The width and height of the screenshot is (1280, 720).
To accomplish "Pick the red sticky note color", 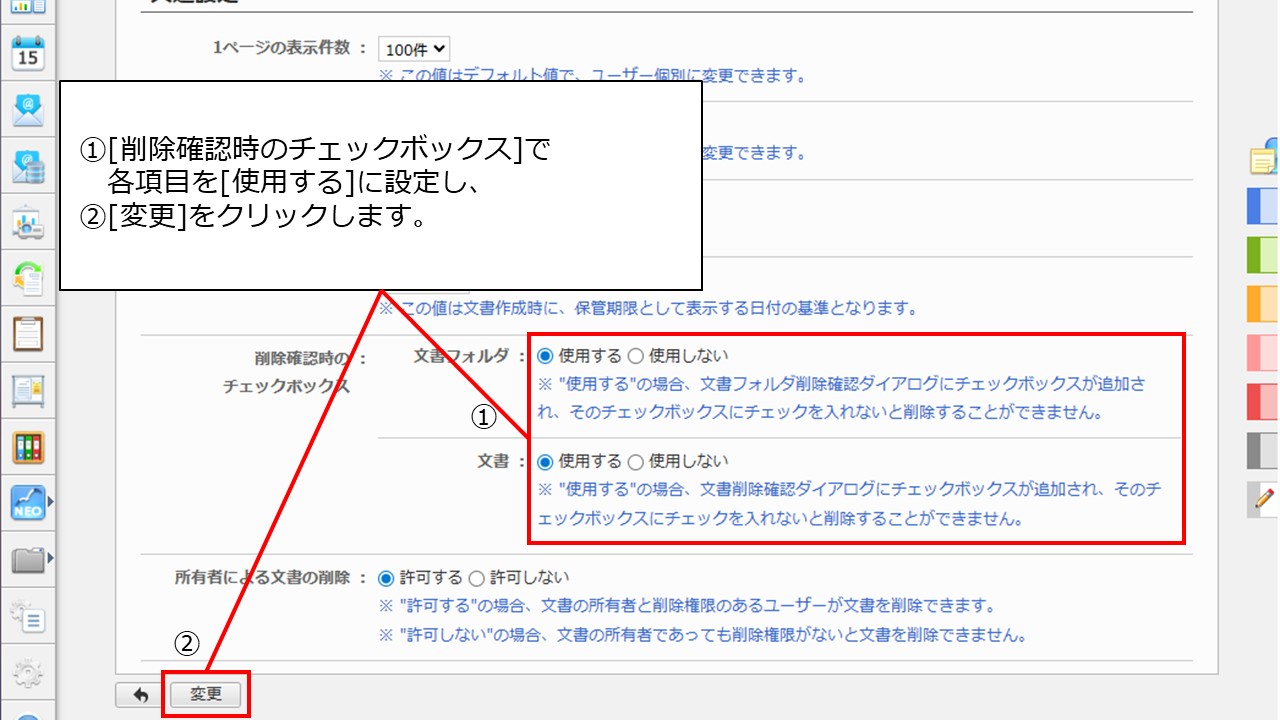I will tap(1264, 401).
